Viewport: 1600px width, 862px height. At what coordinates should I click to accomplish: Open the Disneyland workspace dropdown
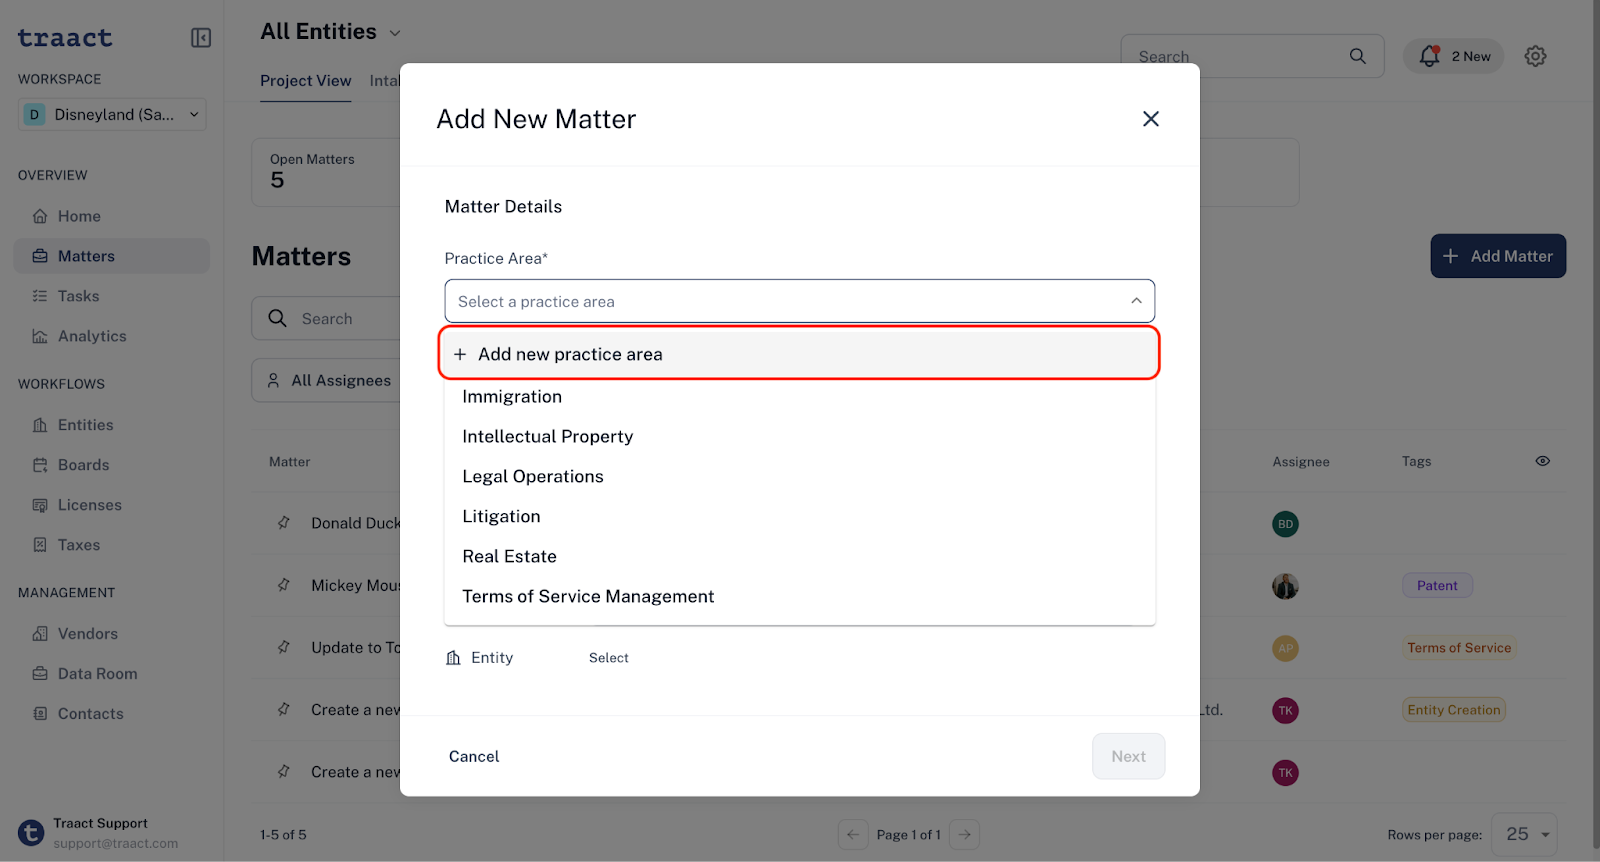[113, 114]
